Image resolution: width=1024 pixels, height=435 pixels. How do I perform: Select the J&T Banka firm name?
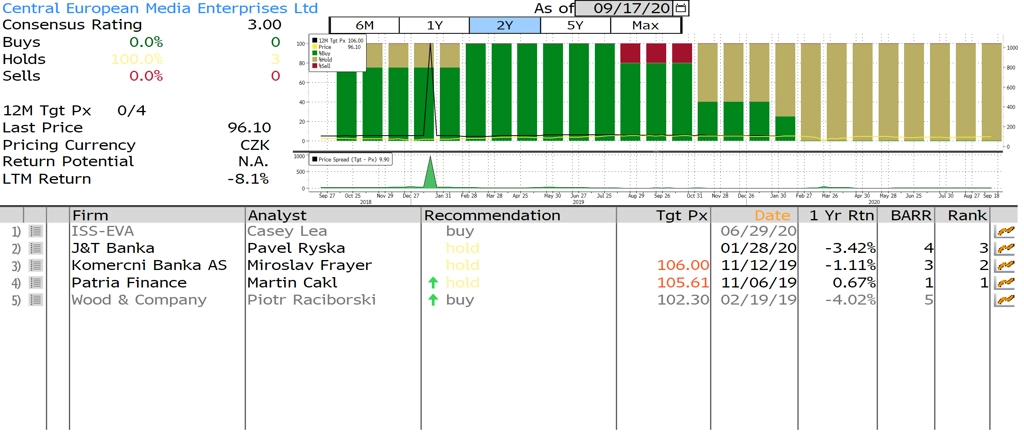tap(114, 248)
